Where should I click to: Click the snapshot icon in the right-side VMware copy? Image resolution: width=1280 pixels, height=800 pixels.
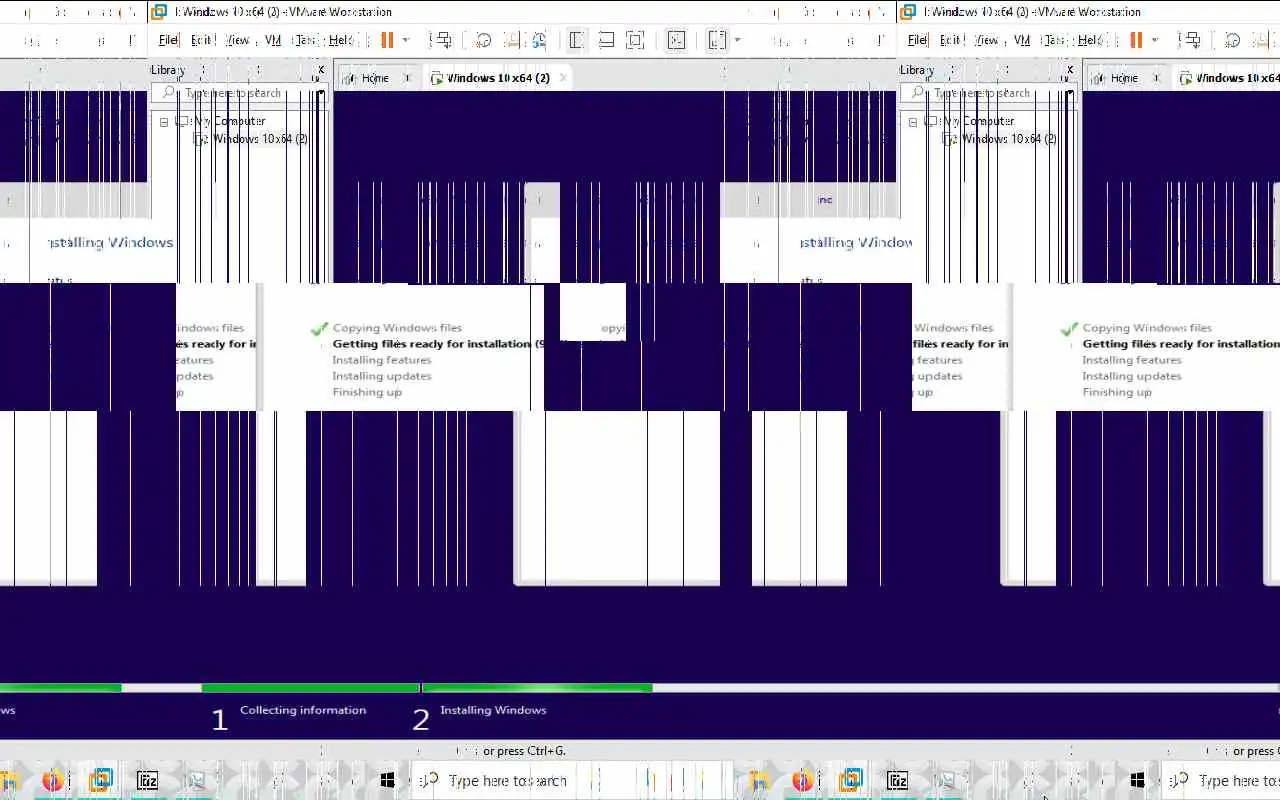(1232, 40)
